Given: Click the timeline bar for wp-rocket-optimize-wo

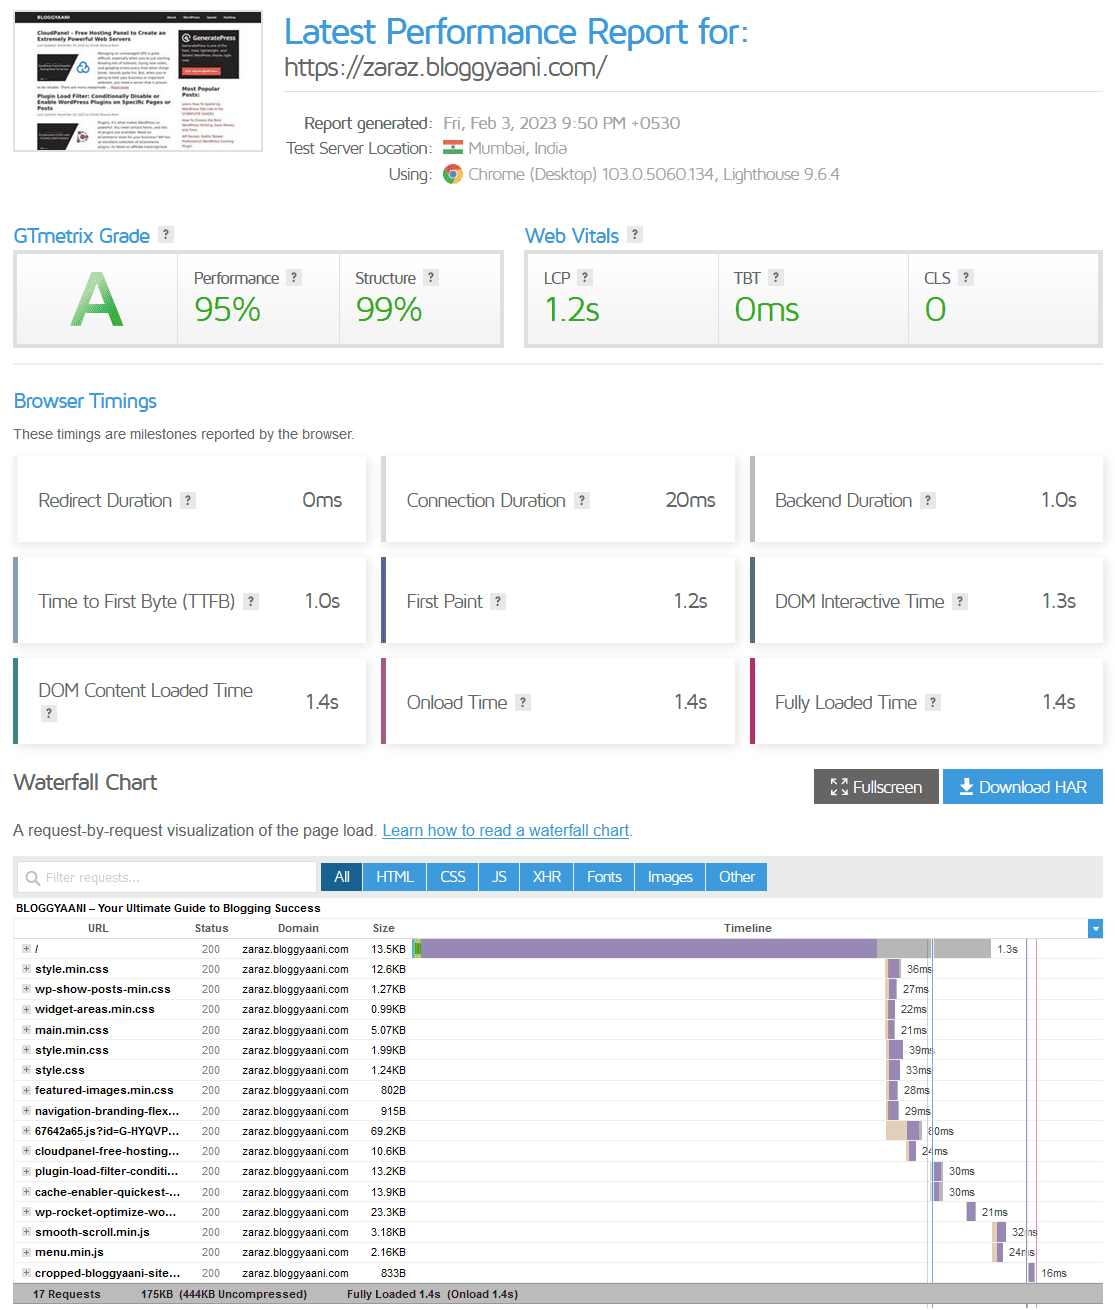Looking at the screenshot, I should (x=971, y=1212).
